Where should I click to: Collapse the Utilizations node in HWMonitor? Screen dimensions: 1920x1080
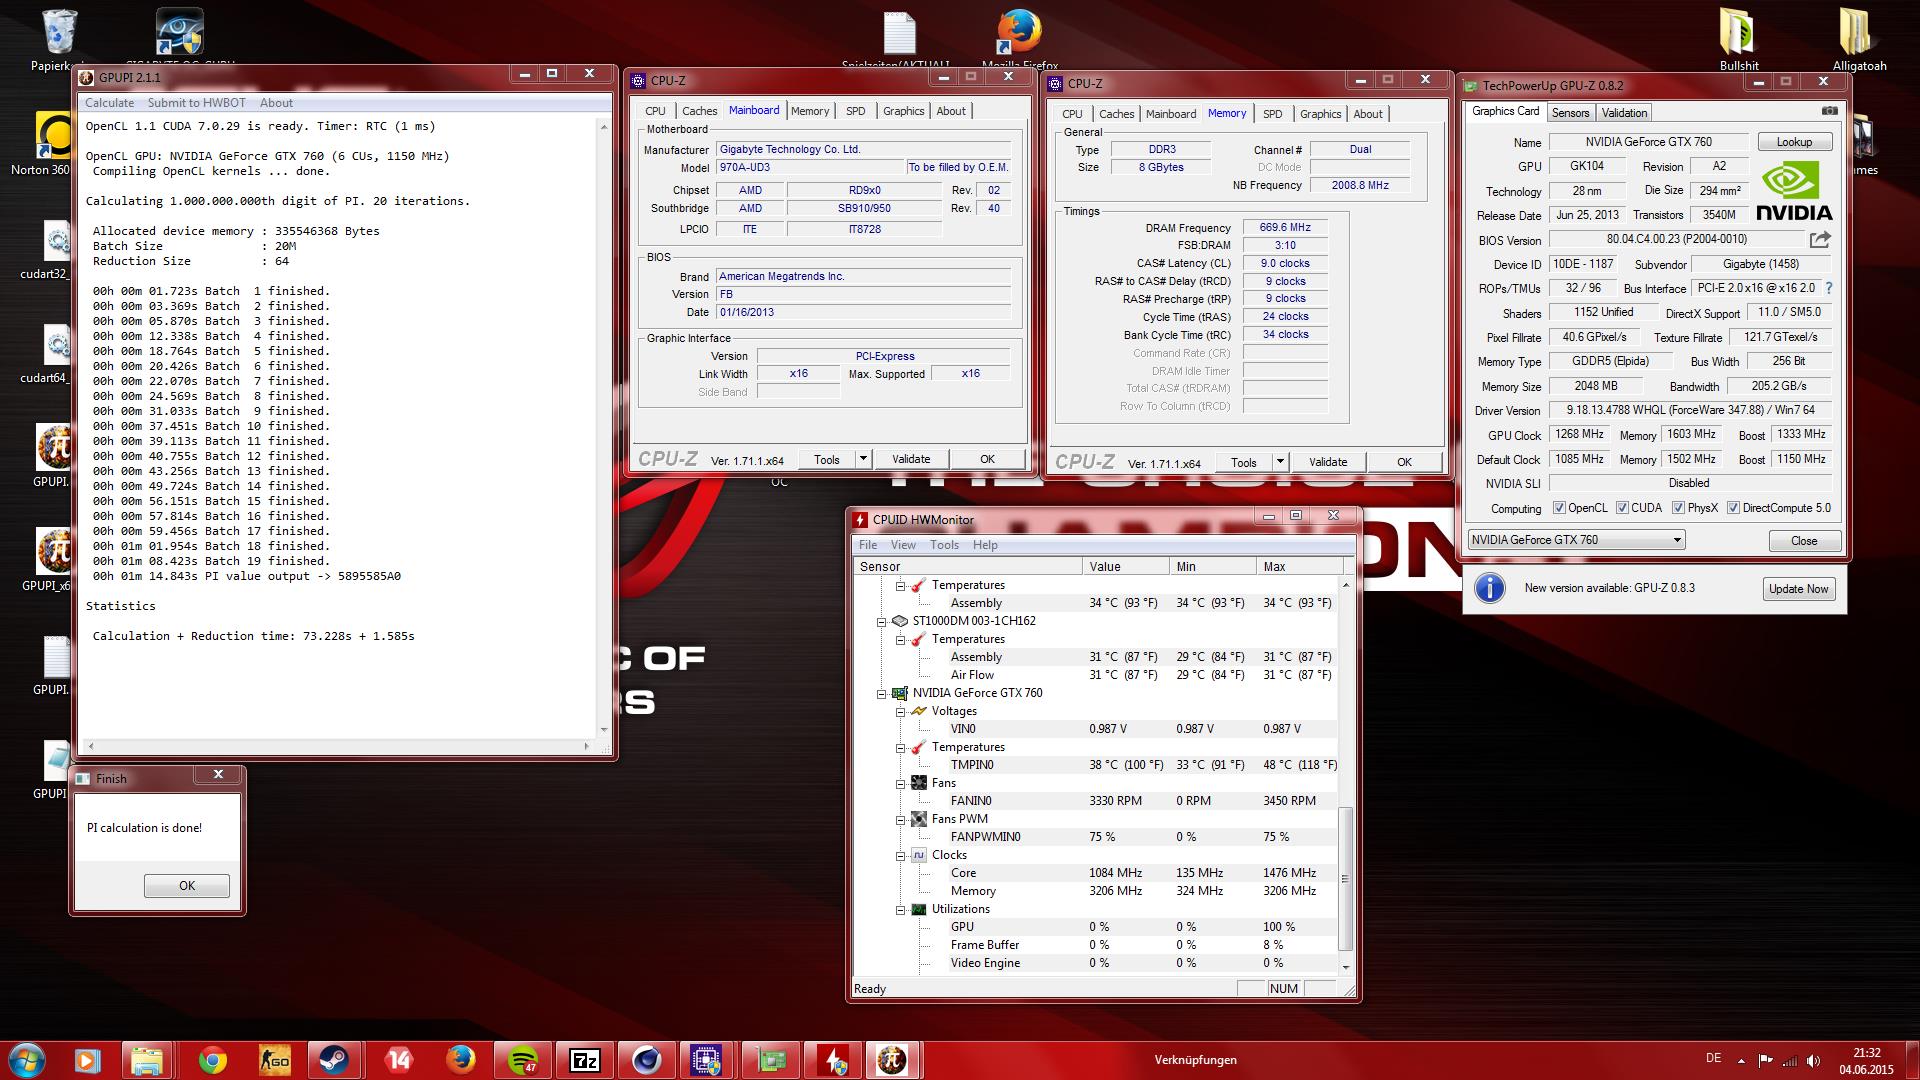900,909
